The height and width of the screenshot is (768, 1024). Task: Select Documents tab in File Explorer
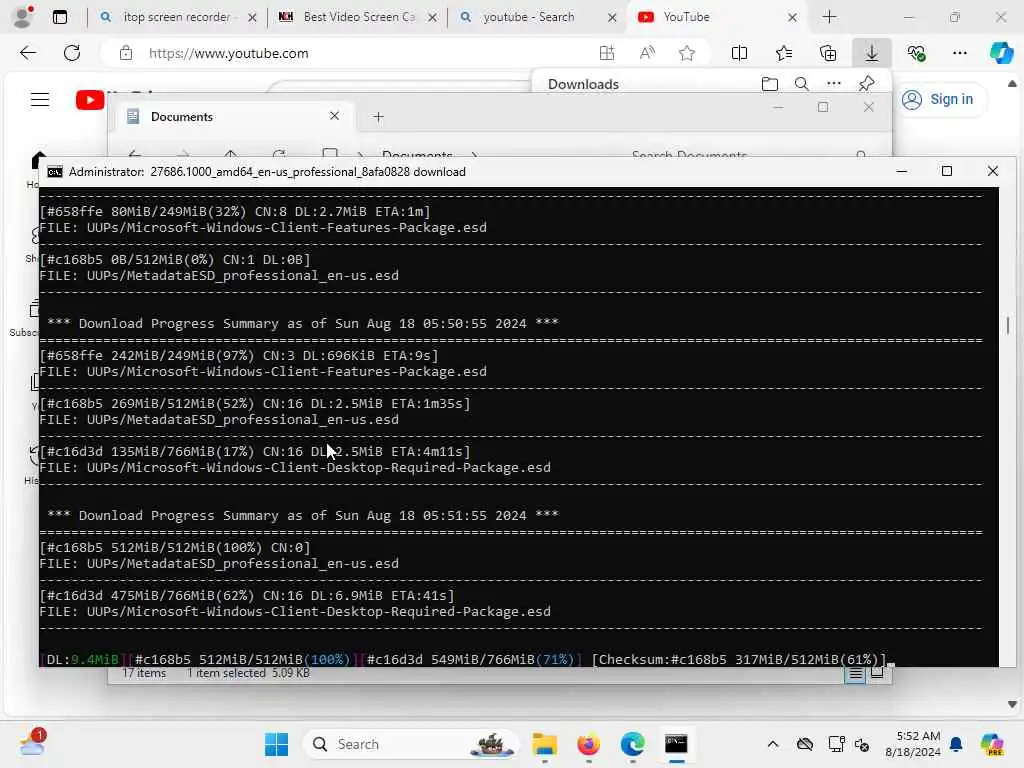(x=235, y=116)
